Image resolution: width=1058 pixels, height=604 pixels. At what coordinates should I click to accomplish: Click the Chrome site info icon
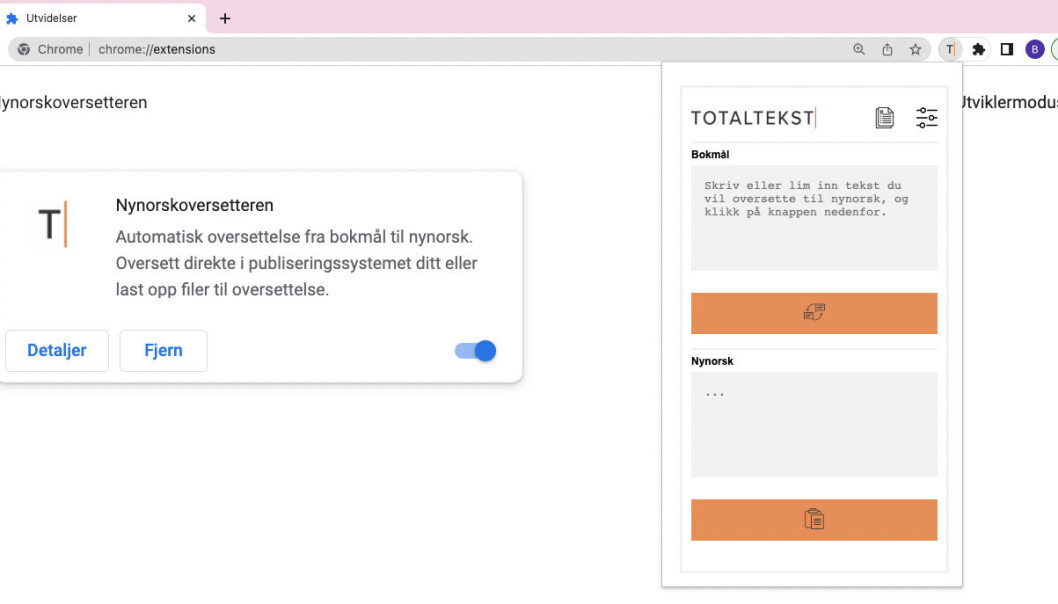pyautogui.click(x=24, y=49)
